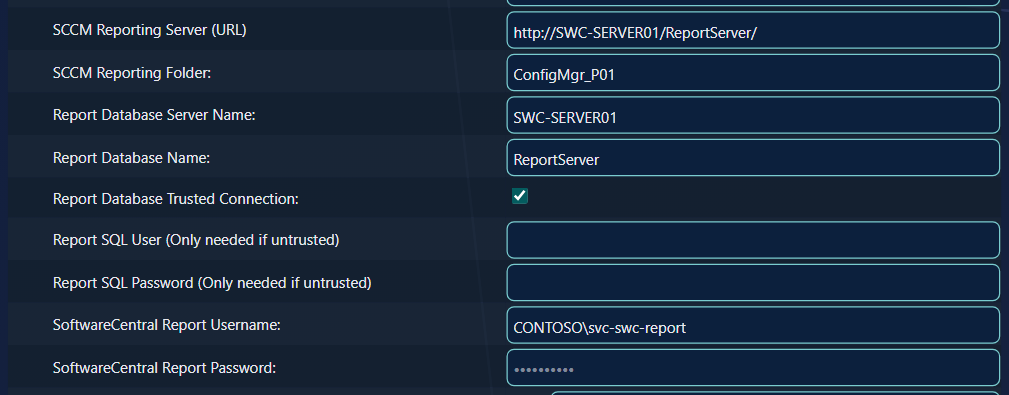Viewport: 1009px width, 395px height.
Task: Focus the Report Database Server Name field
Action: click(x=753, y=115)
